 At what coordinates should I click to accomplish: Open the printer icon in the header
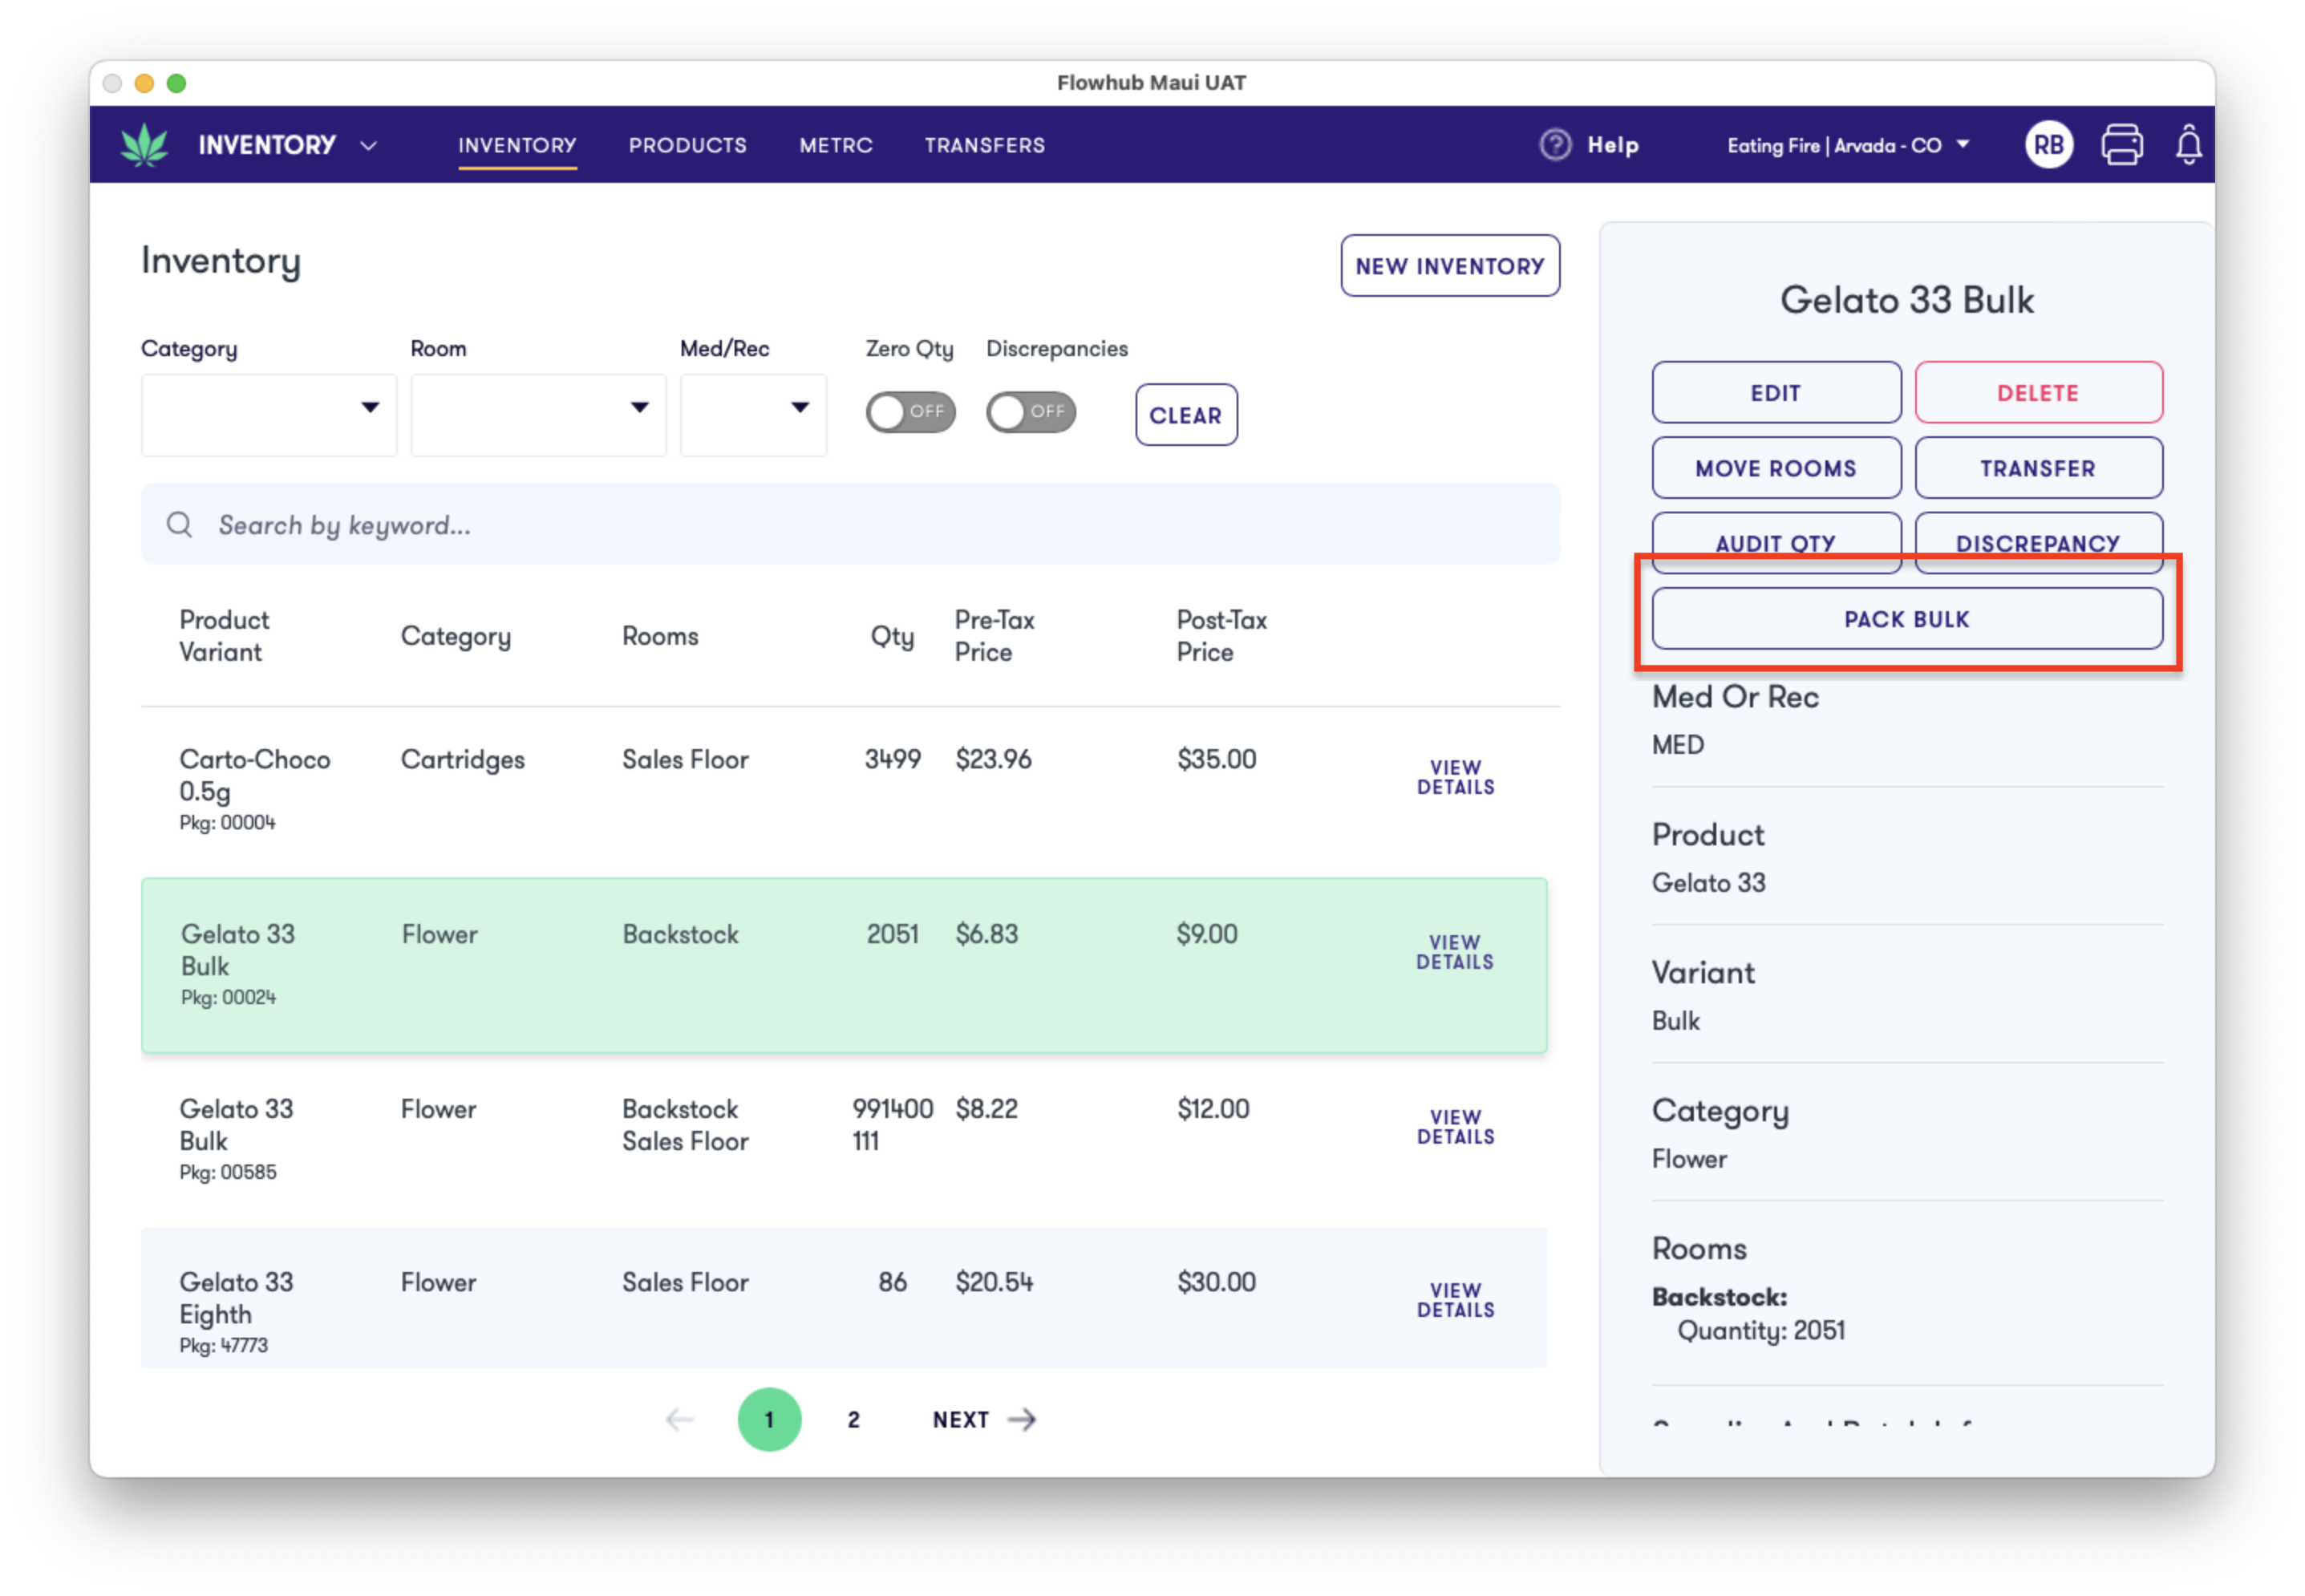pos(2122,145)
